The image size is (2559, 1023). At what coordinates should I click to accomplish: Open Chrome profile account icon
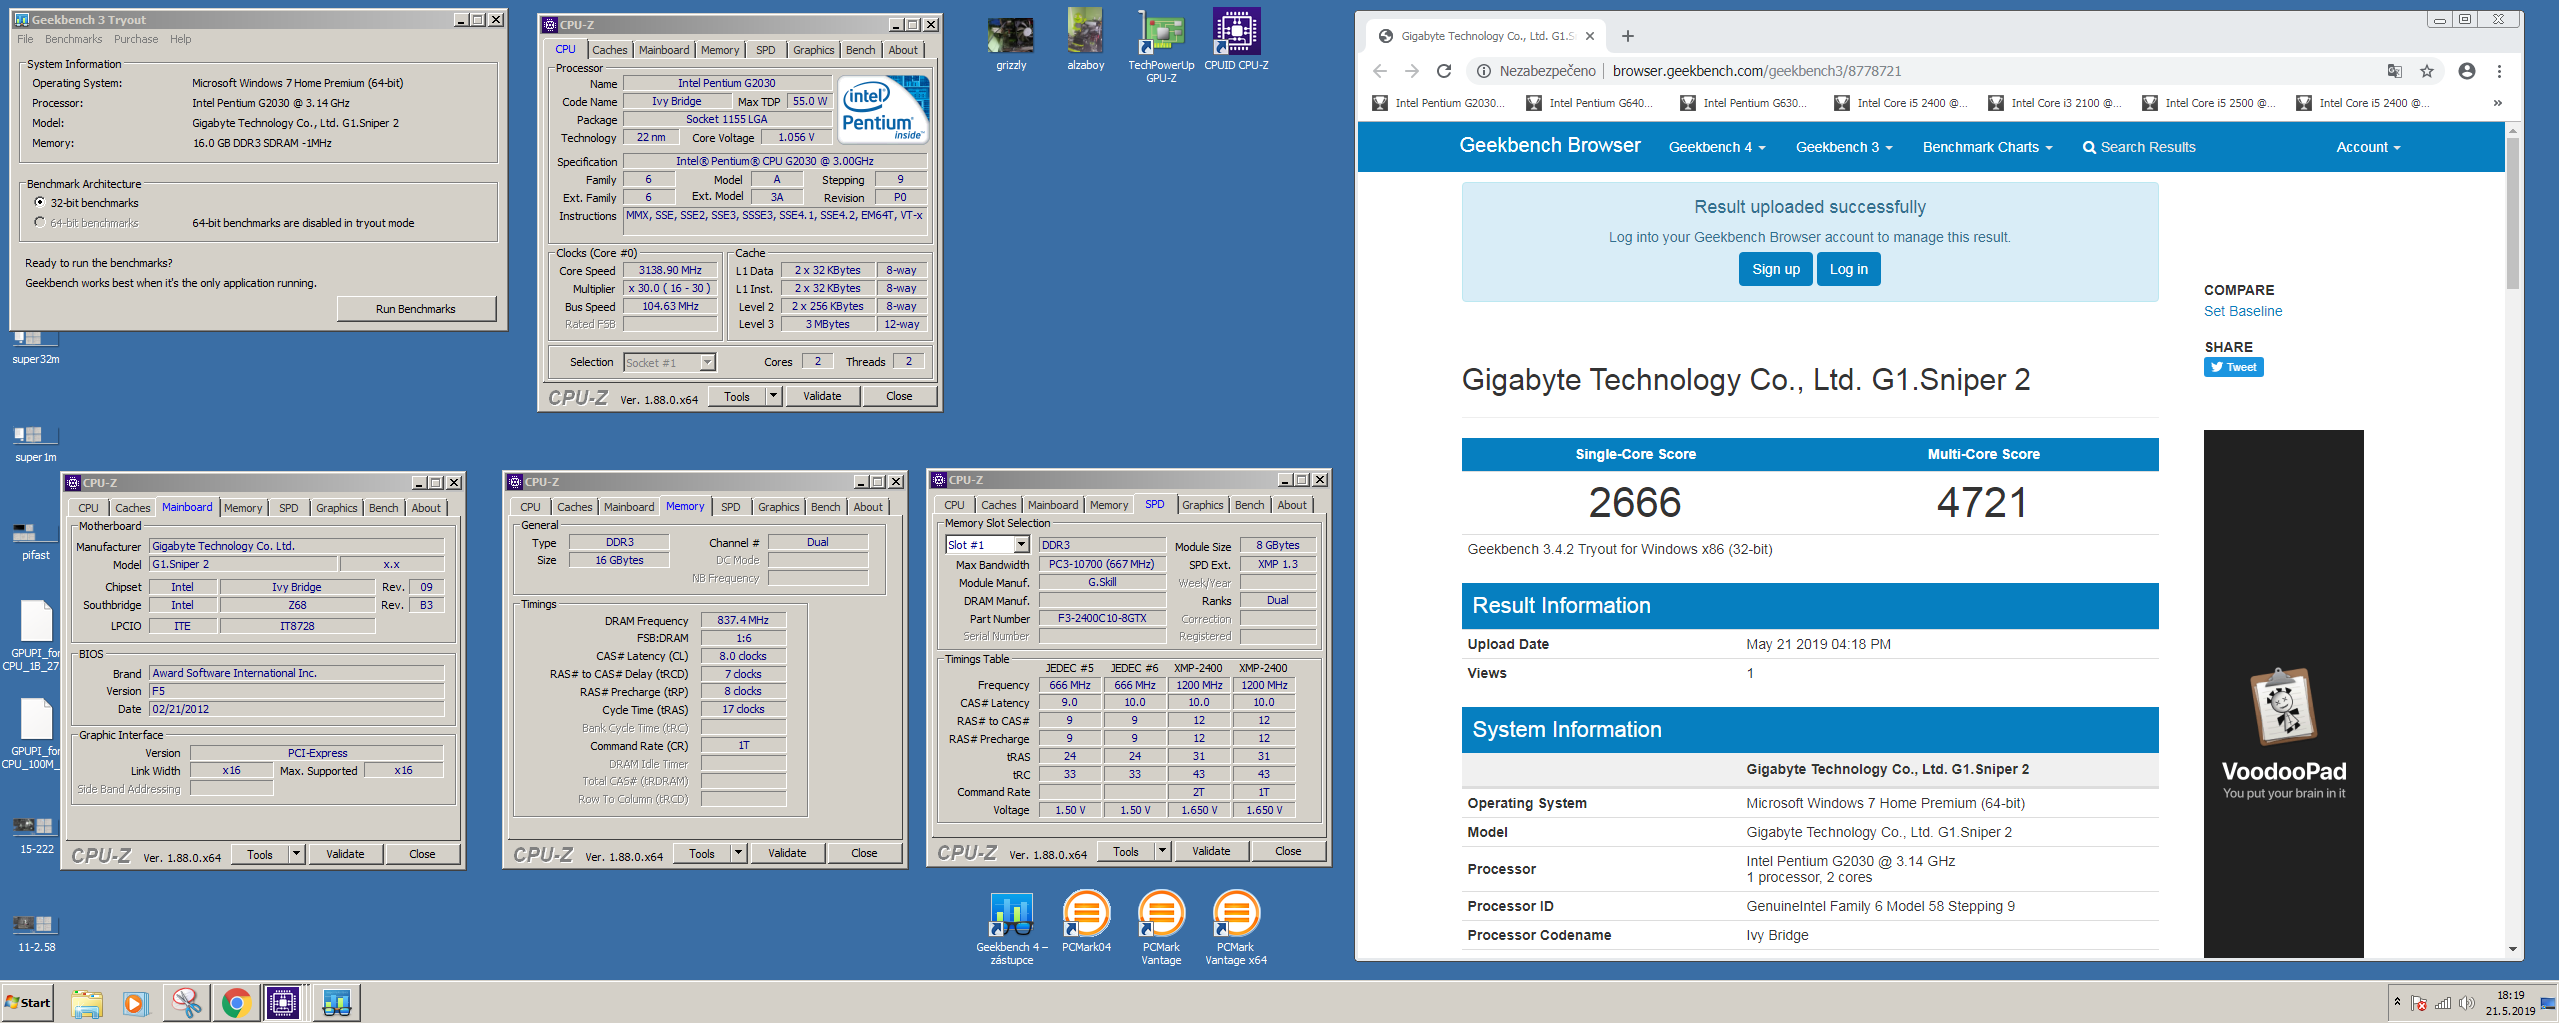[x=2467, y=71]
